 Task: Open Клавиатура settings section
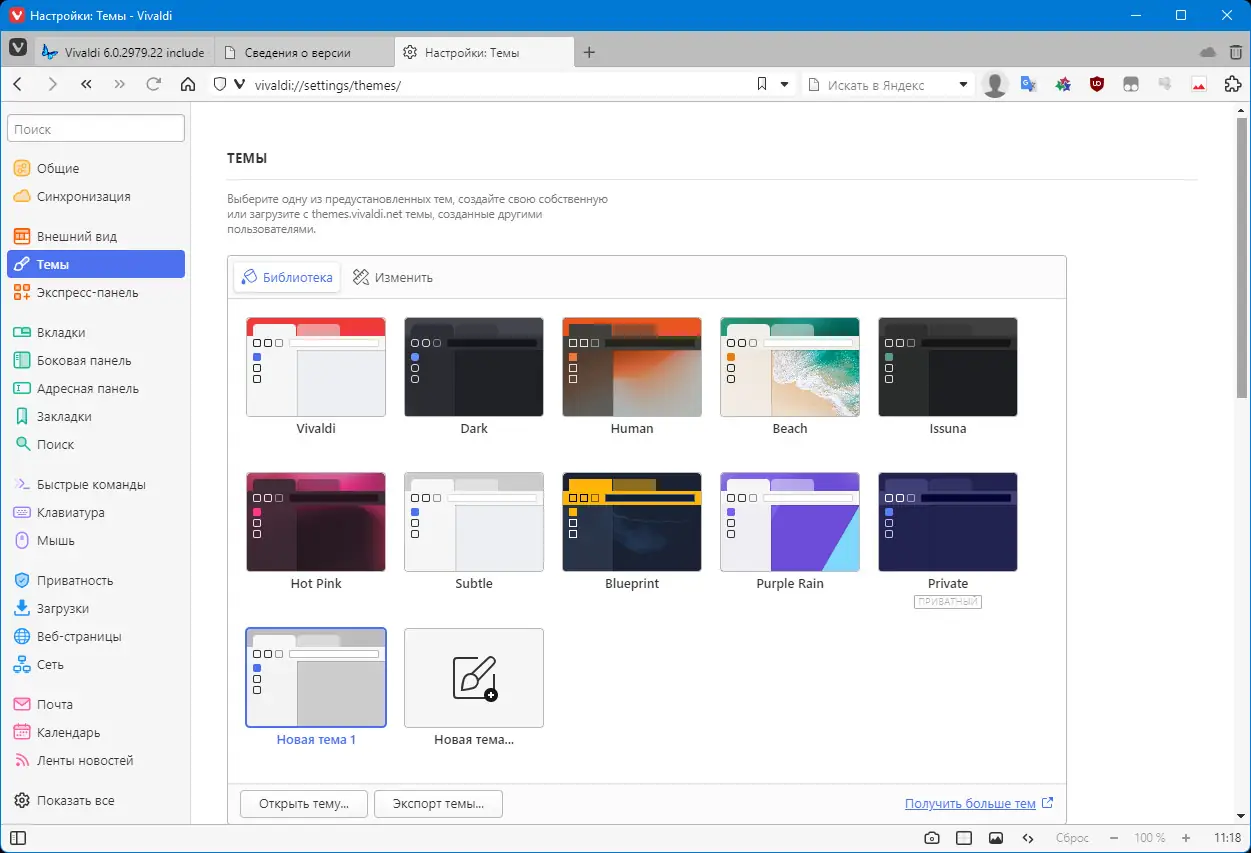click(96, 512)
